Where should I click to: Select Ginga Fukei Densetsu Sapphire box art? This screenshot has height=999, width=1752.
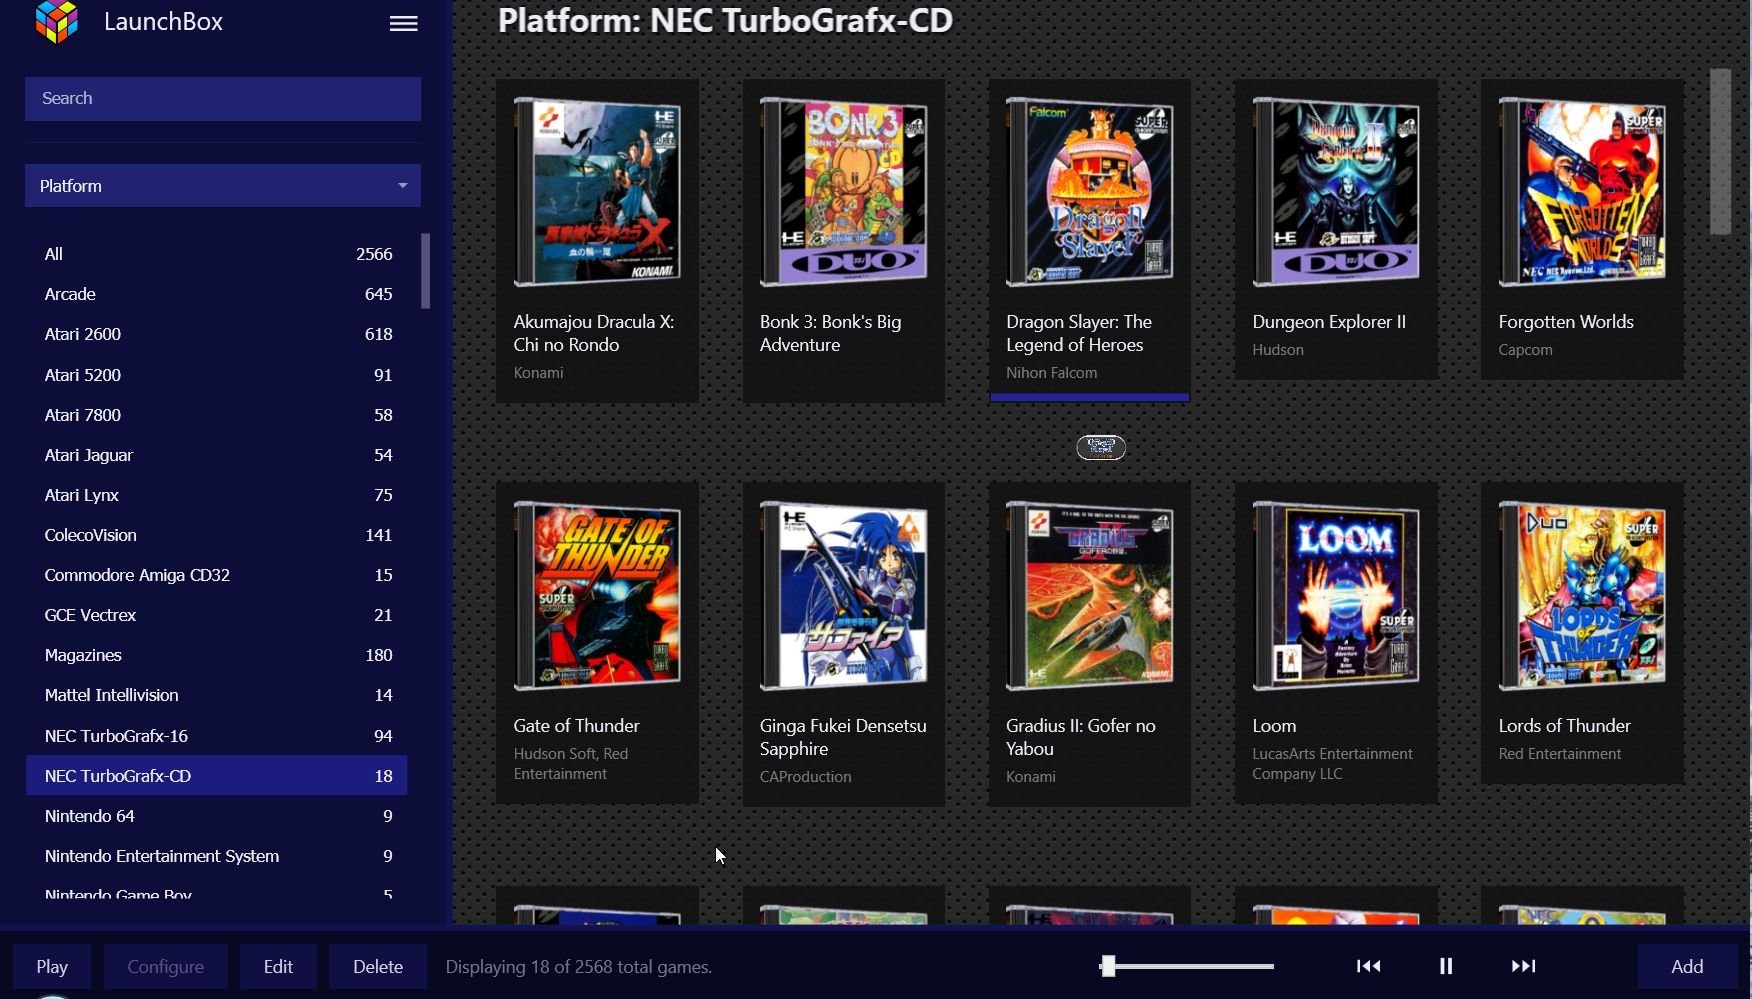(843, 596)
